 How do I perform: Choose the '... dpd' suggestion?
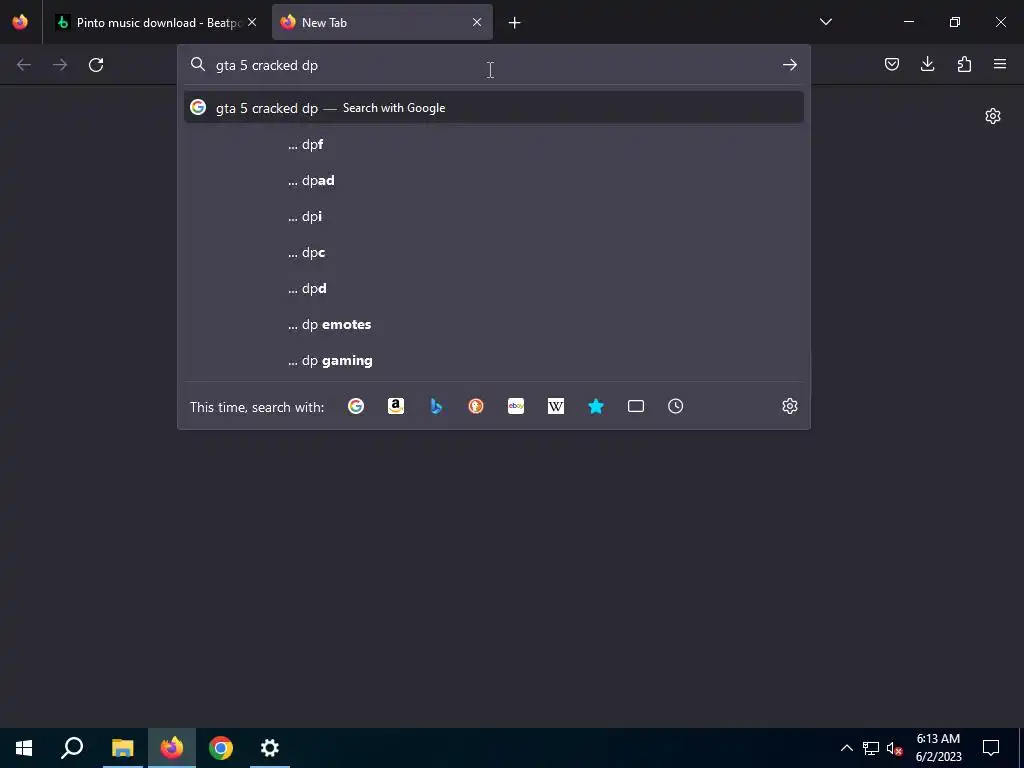(x=494, y=288)
